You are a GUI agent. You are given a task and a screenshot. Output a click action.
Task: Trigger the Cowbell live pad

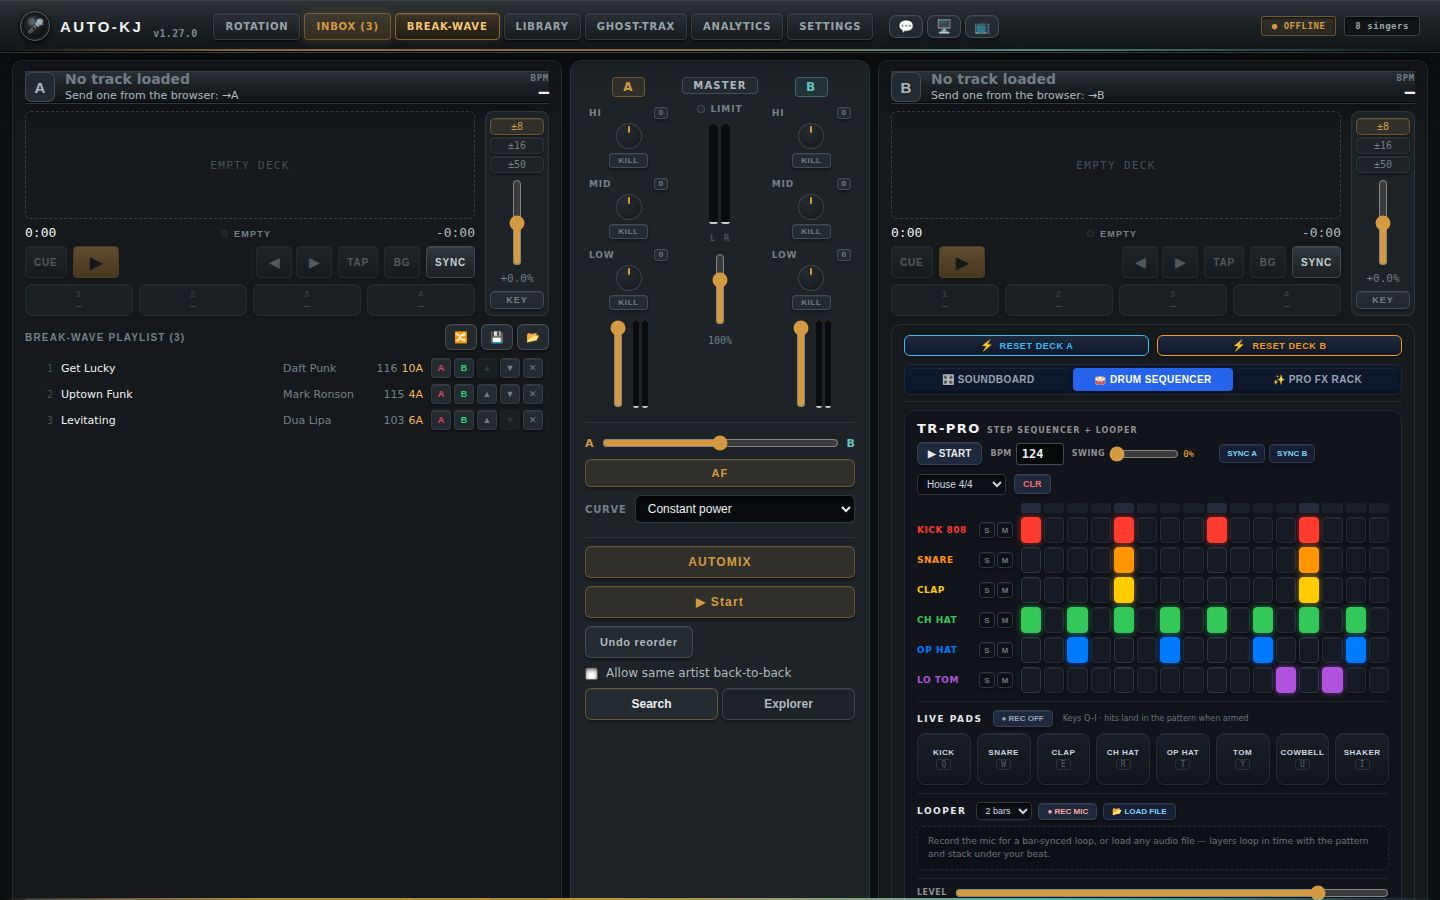coord(1302,758)
